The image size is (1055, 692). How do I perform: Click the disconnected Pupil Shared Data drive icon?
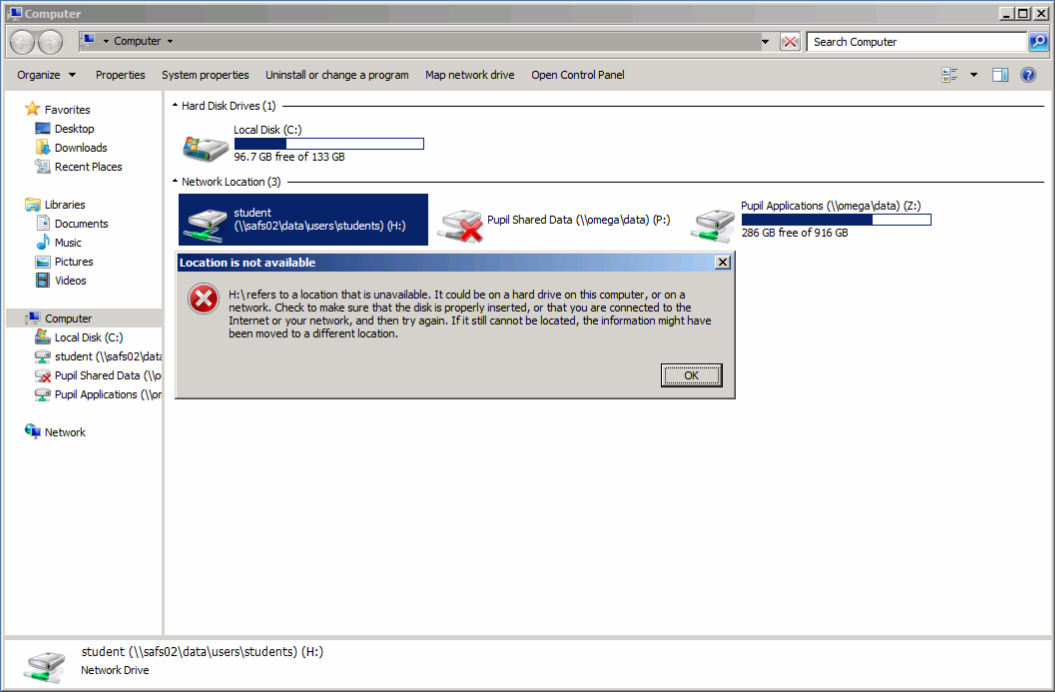pos(460,225)
